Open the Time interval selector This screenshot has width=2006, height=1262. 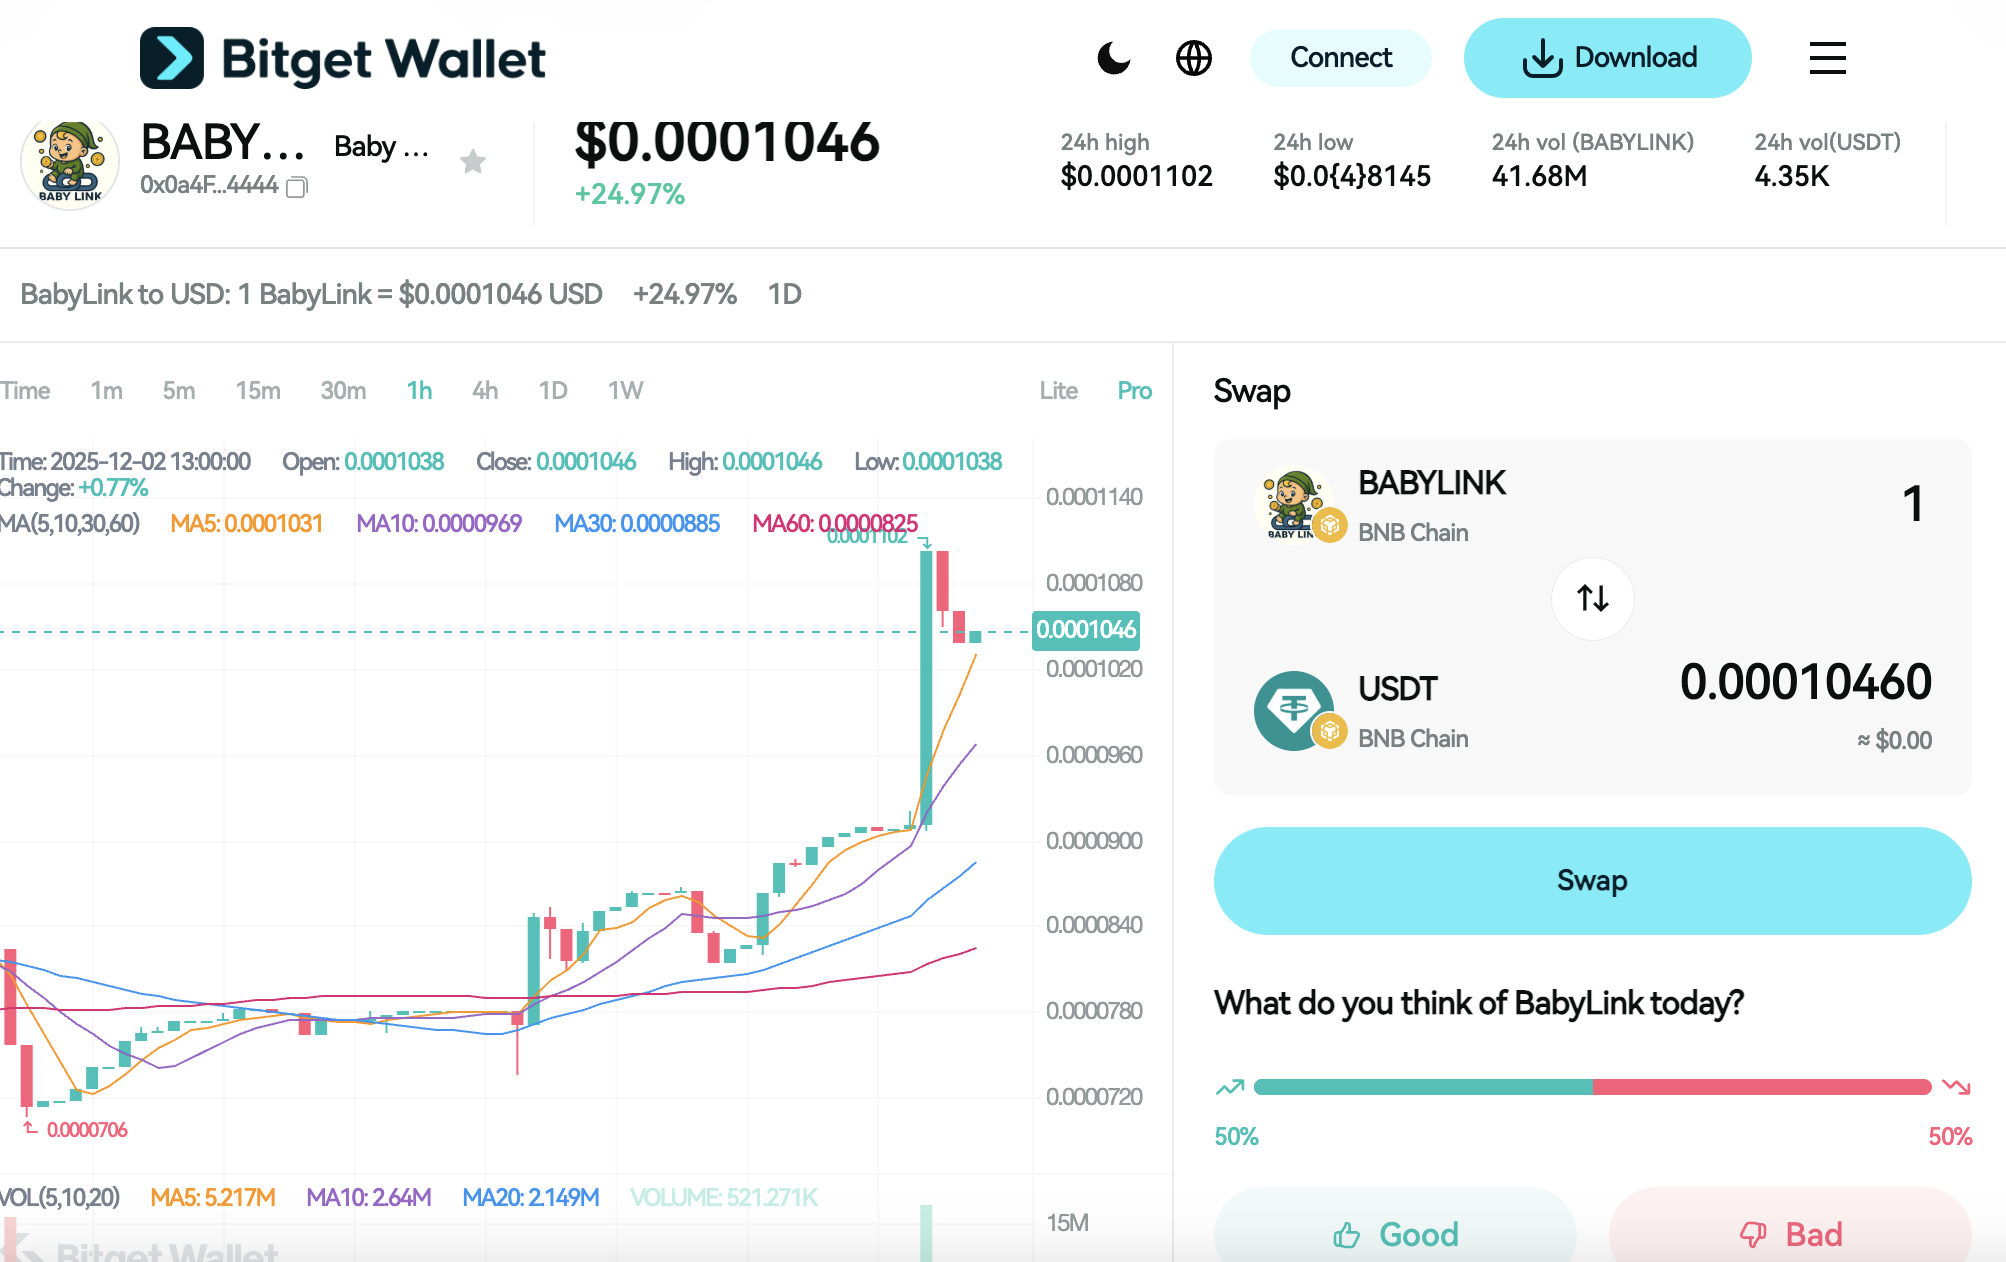click(x=27, y=391)
